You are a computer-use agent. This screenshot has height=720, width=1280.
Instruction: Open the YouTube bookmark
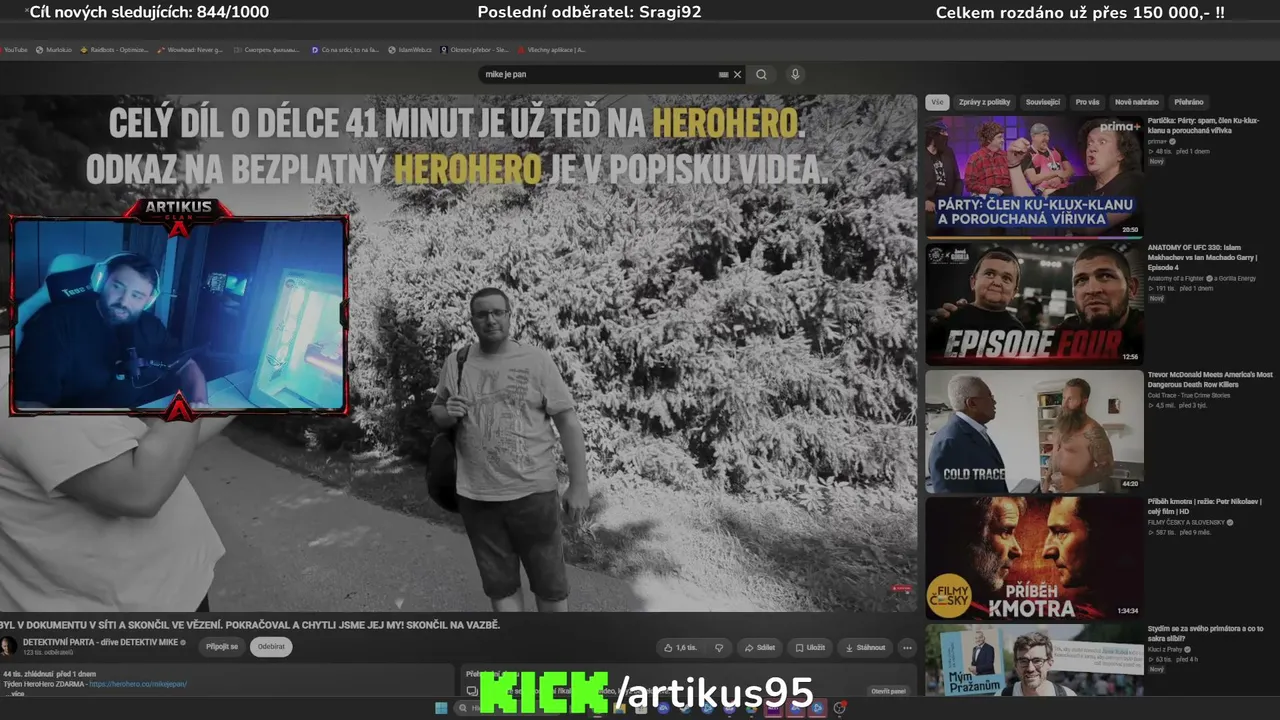click(14, 49)
